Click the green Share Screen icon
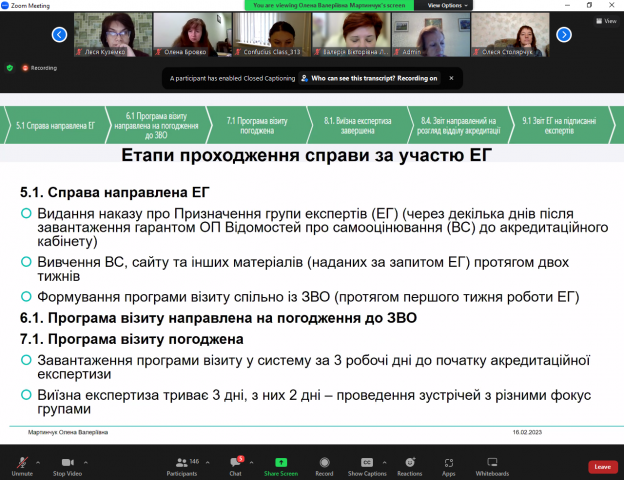The height and width of the screenshot is (480, 624). pos(280,464)
